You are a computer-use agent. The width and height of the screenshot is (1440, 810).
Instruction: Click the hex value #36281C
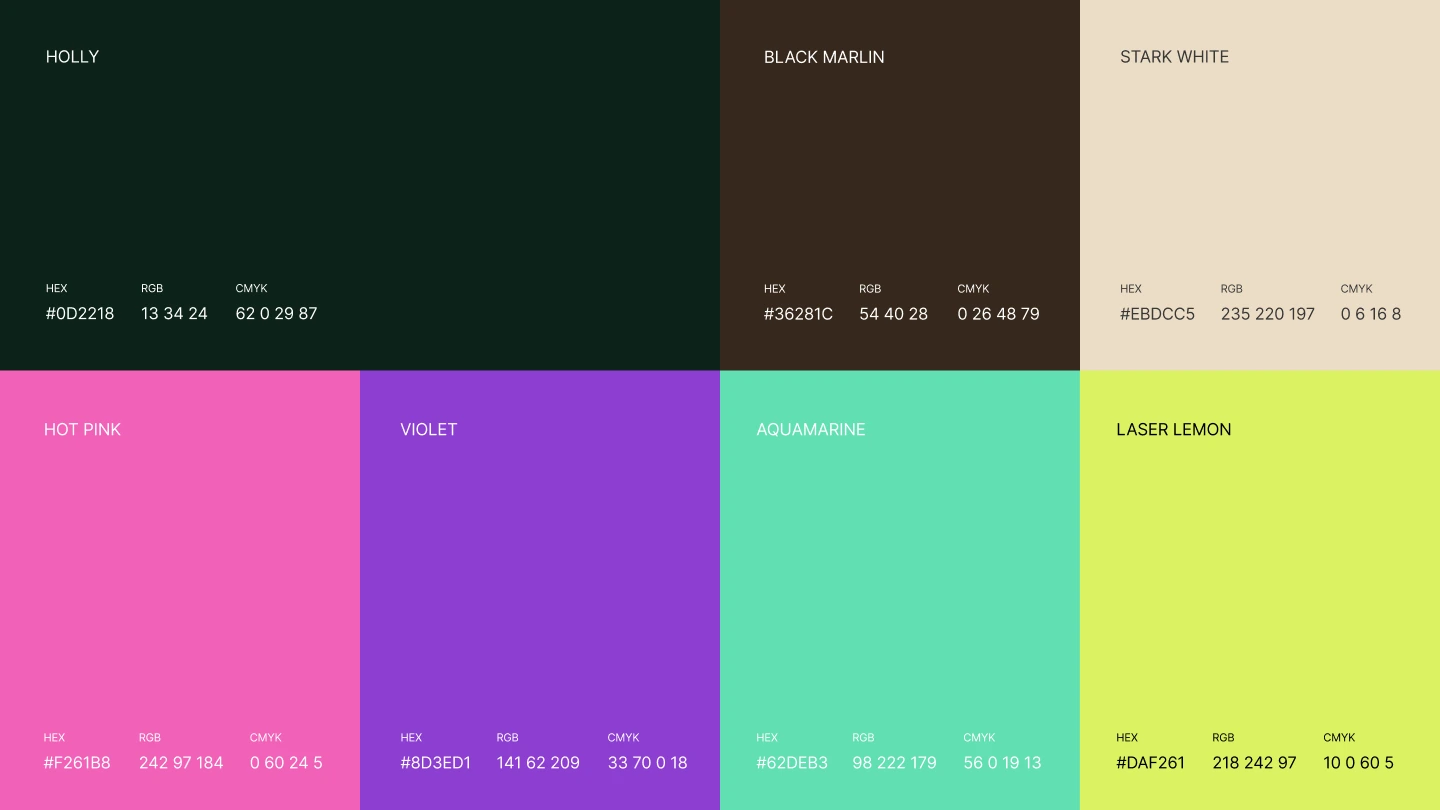[798, 314]
